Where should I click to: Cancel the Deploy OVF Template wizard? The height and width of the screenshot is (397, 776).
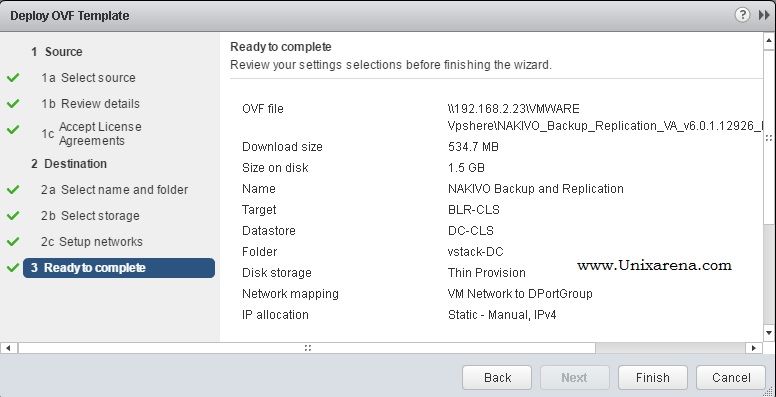pos(731,378)
